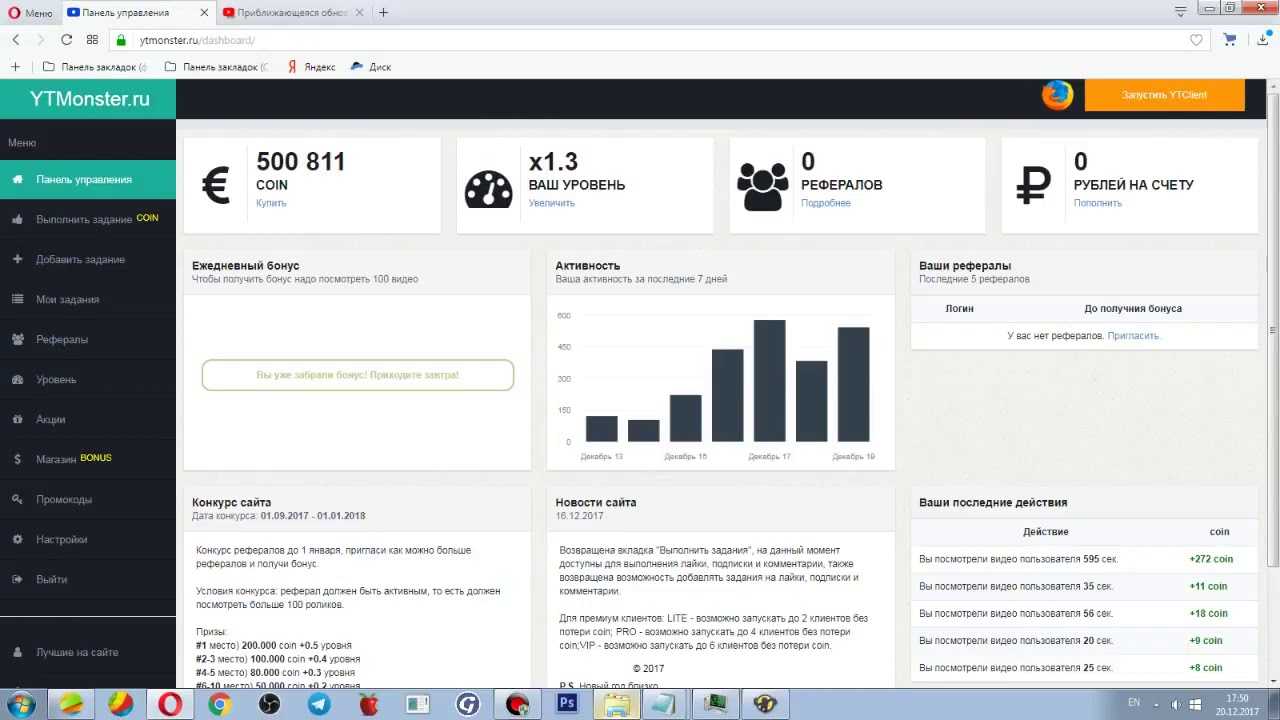Show hidden tray icons arrow
Viewport: 1280px width, 720px height.
click(x=1157, y=704)
